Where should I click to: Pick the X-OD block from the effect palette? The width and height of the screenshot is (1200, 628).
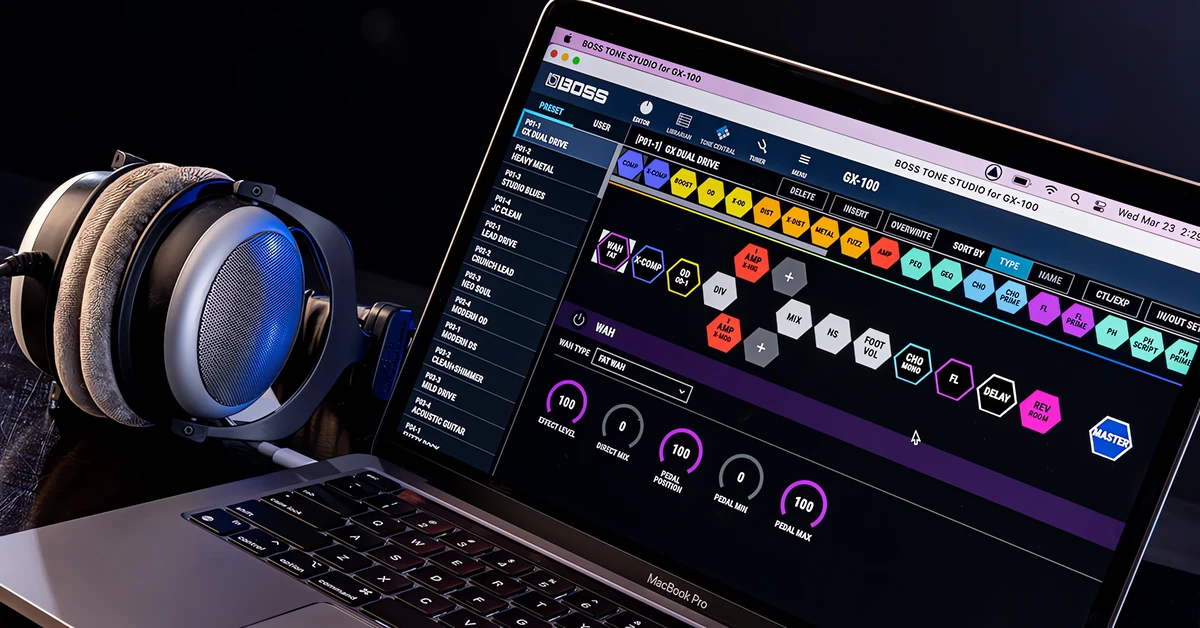tap(739, 201)
